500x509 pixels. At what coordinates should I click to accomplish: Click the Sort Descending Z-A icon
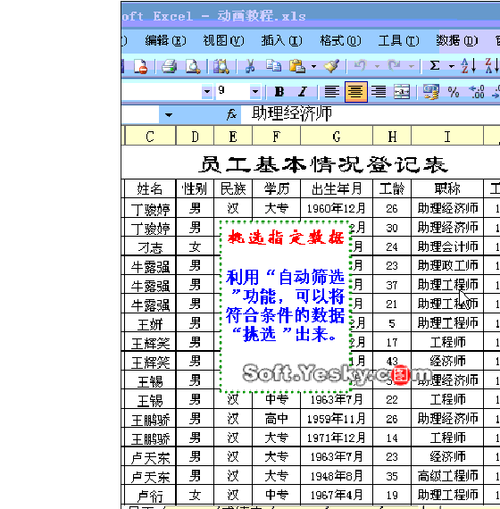[x=492, y=66]
